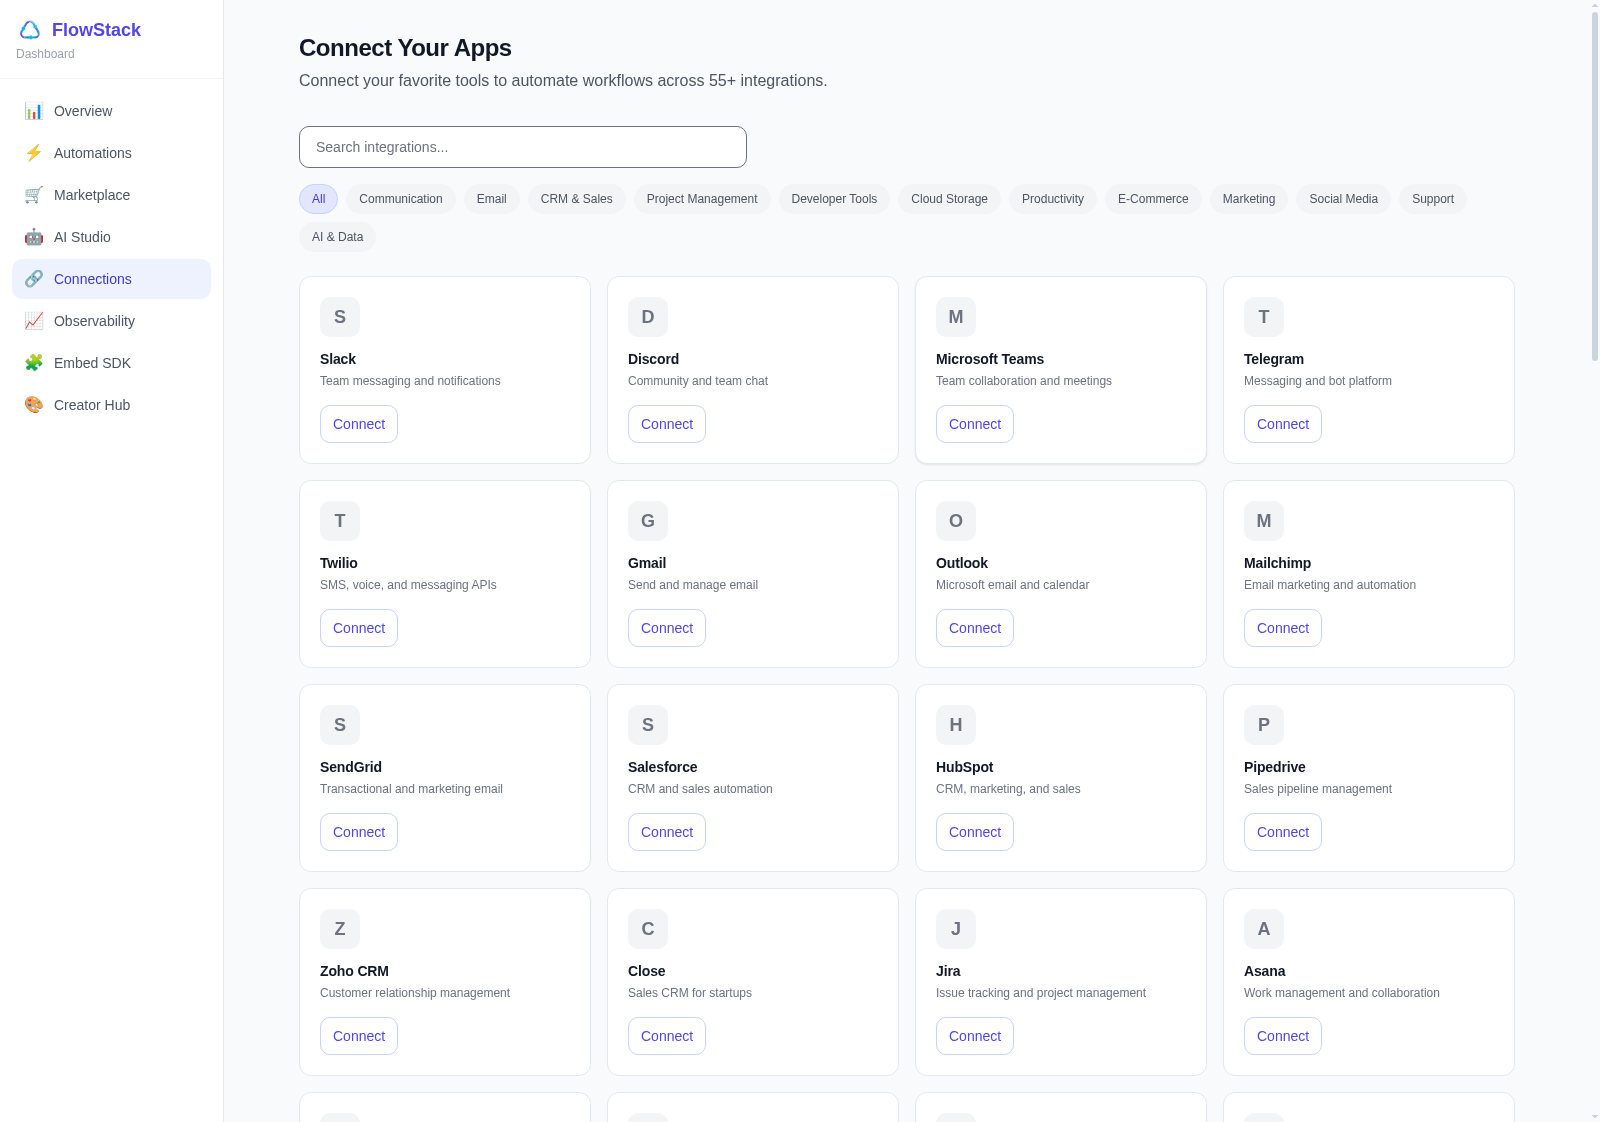This screenshot has width=1600, height=1122.
Task: Click the Connections link chain icon
Action: click(34, 279)
